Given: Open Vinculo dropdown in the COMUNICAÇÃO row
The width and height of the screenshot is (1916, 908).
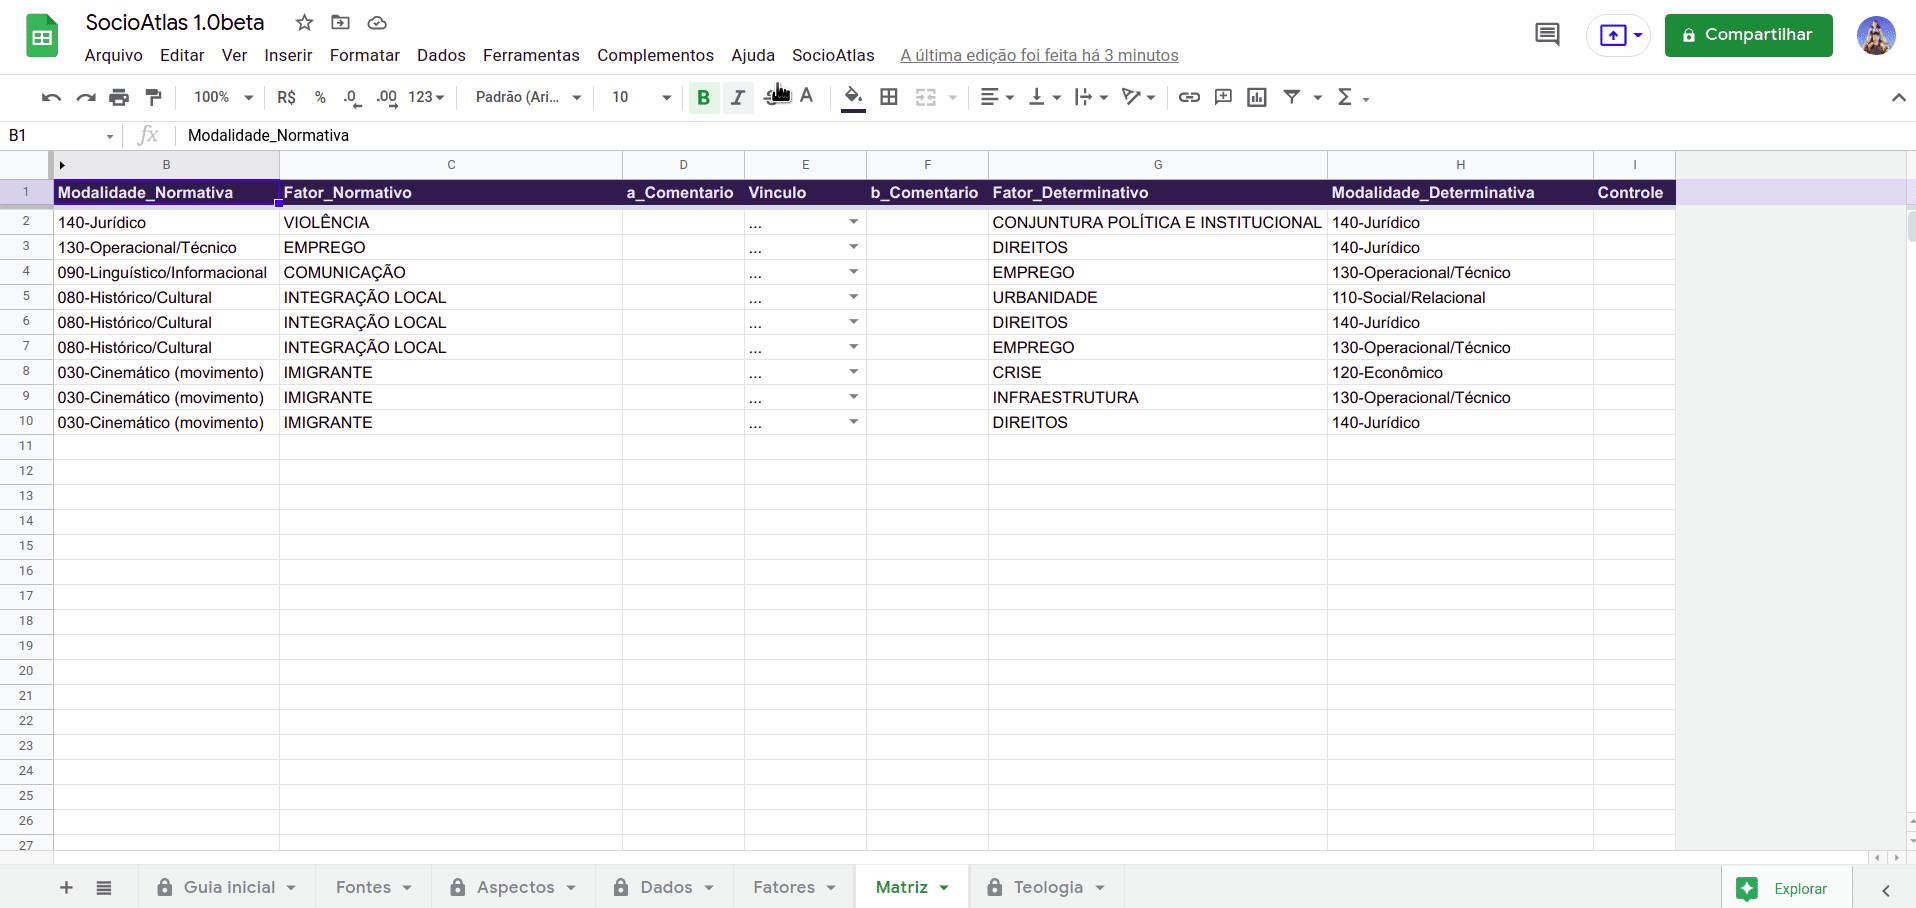Looking at the screenshot, I should pos(853,272).
